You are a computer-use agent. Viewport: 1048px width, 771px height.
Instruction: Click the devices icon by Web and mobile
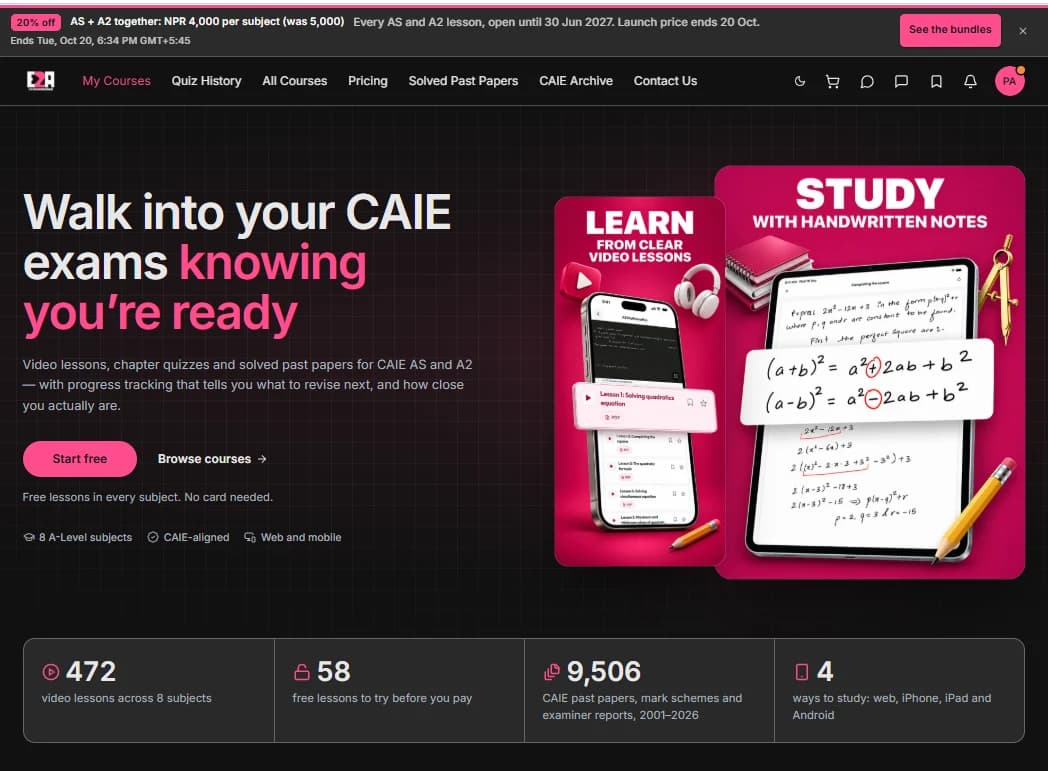pos(250,537)
